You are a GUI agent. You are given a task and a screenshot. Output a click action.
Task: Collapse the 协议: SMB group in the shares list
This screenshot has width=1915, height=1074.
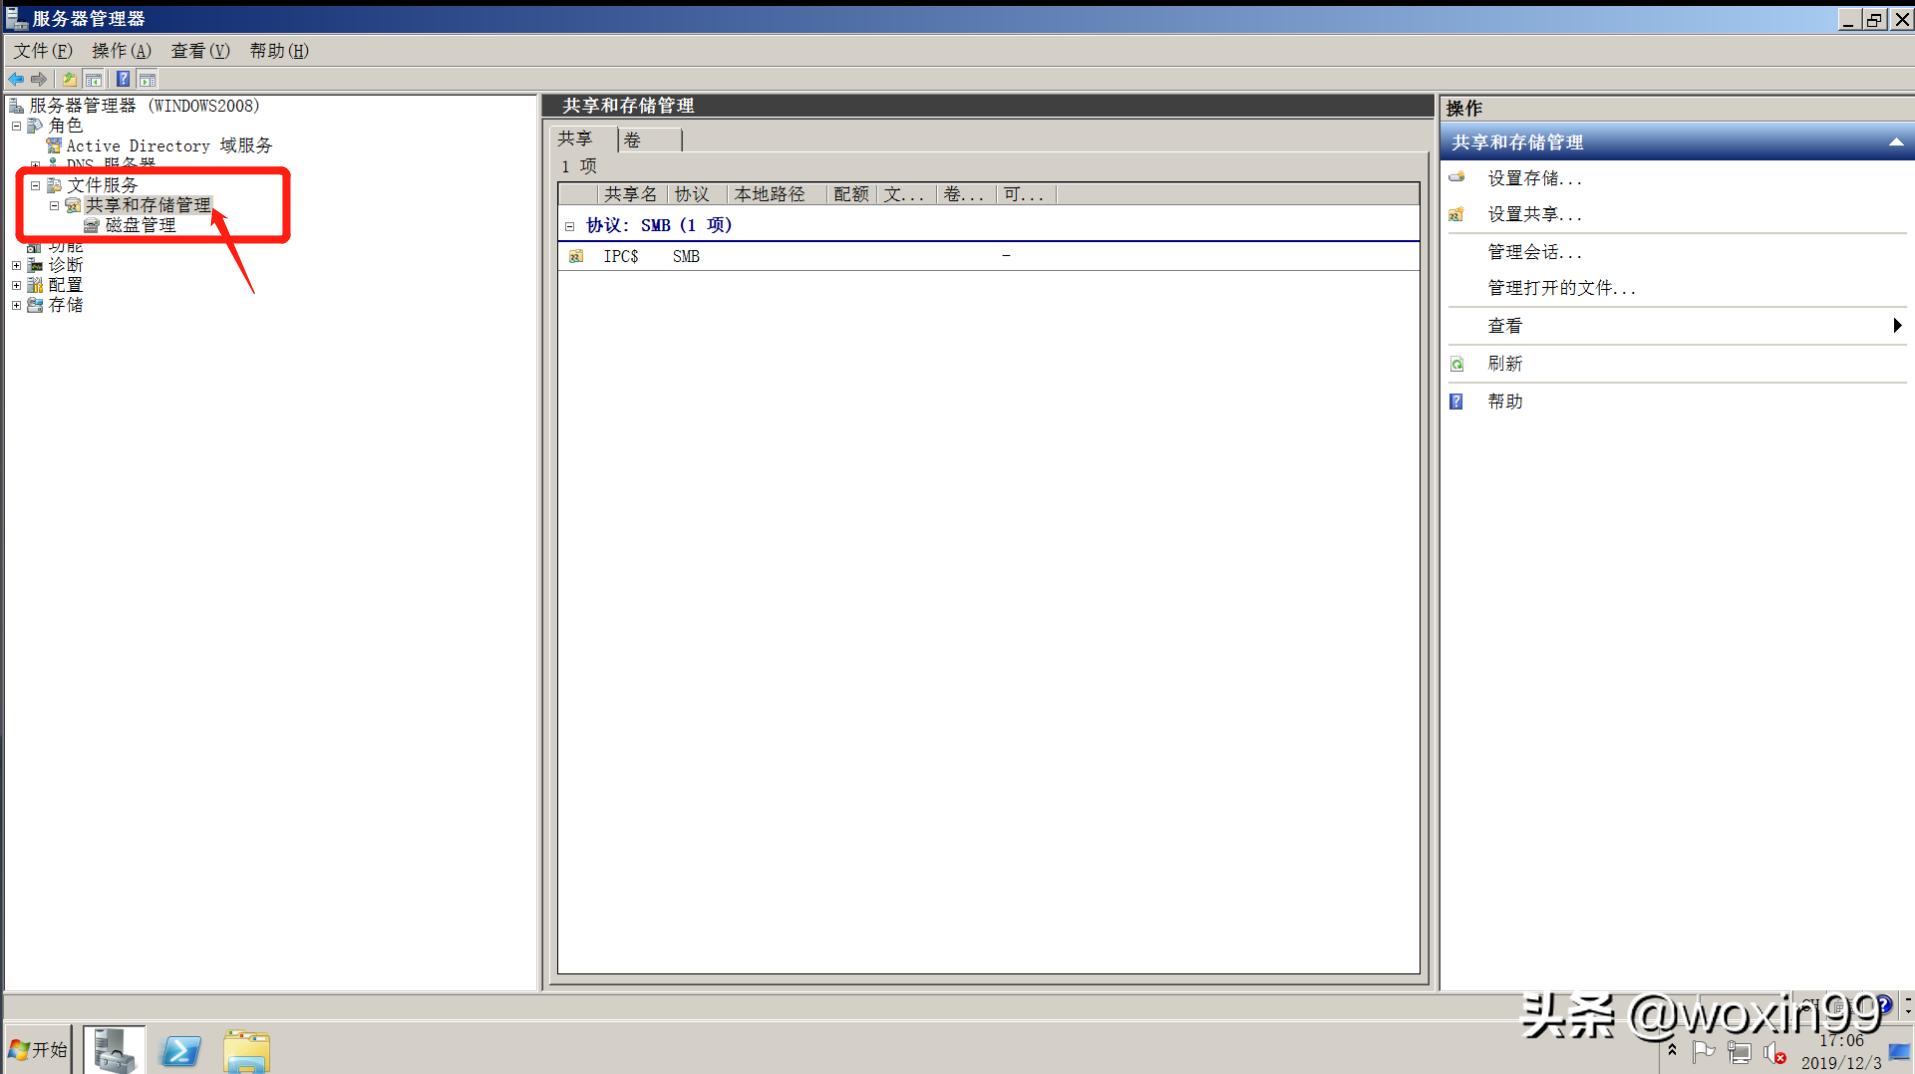tap(570, 225)
